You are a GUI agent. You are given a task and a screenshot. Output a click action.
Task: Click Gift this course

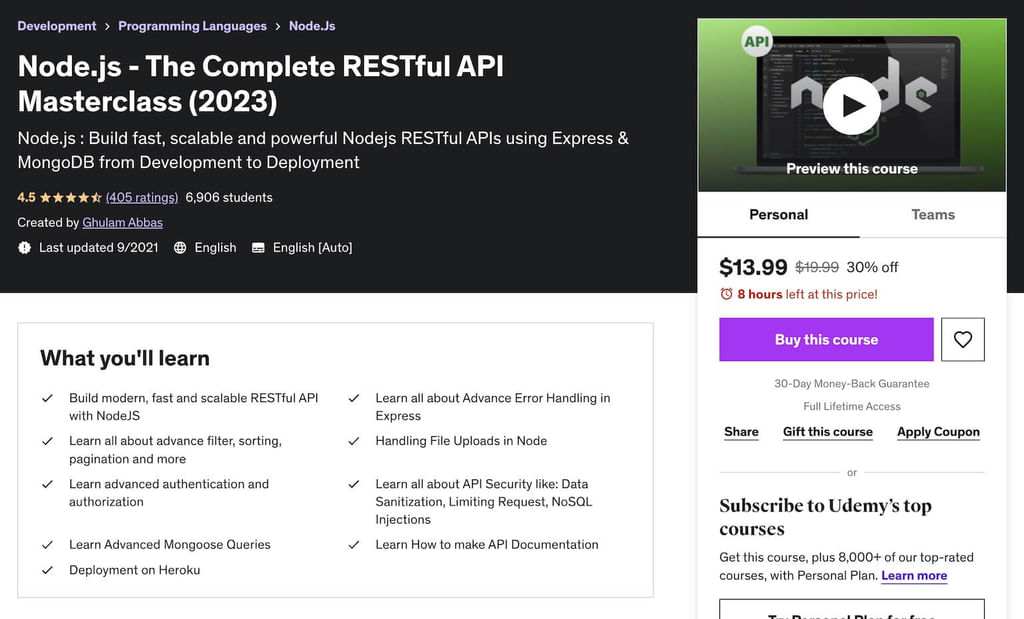[828, 431]
